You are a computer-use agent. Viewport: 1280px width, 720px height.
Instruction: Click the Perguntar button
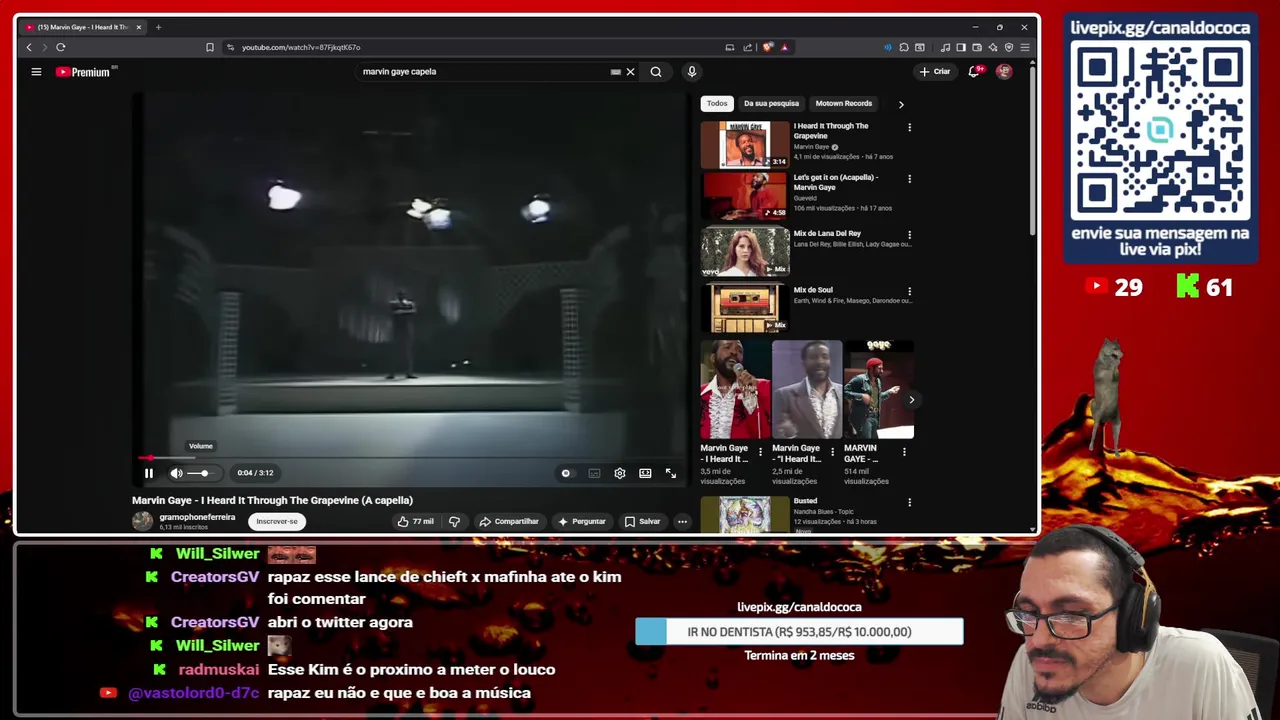tap(582, 521)
